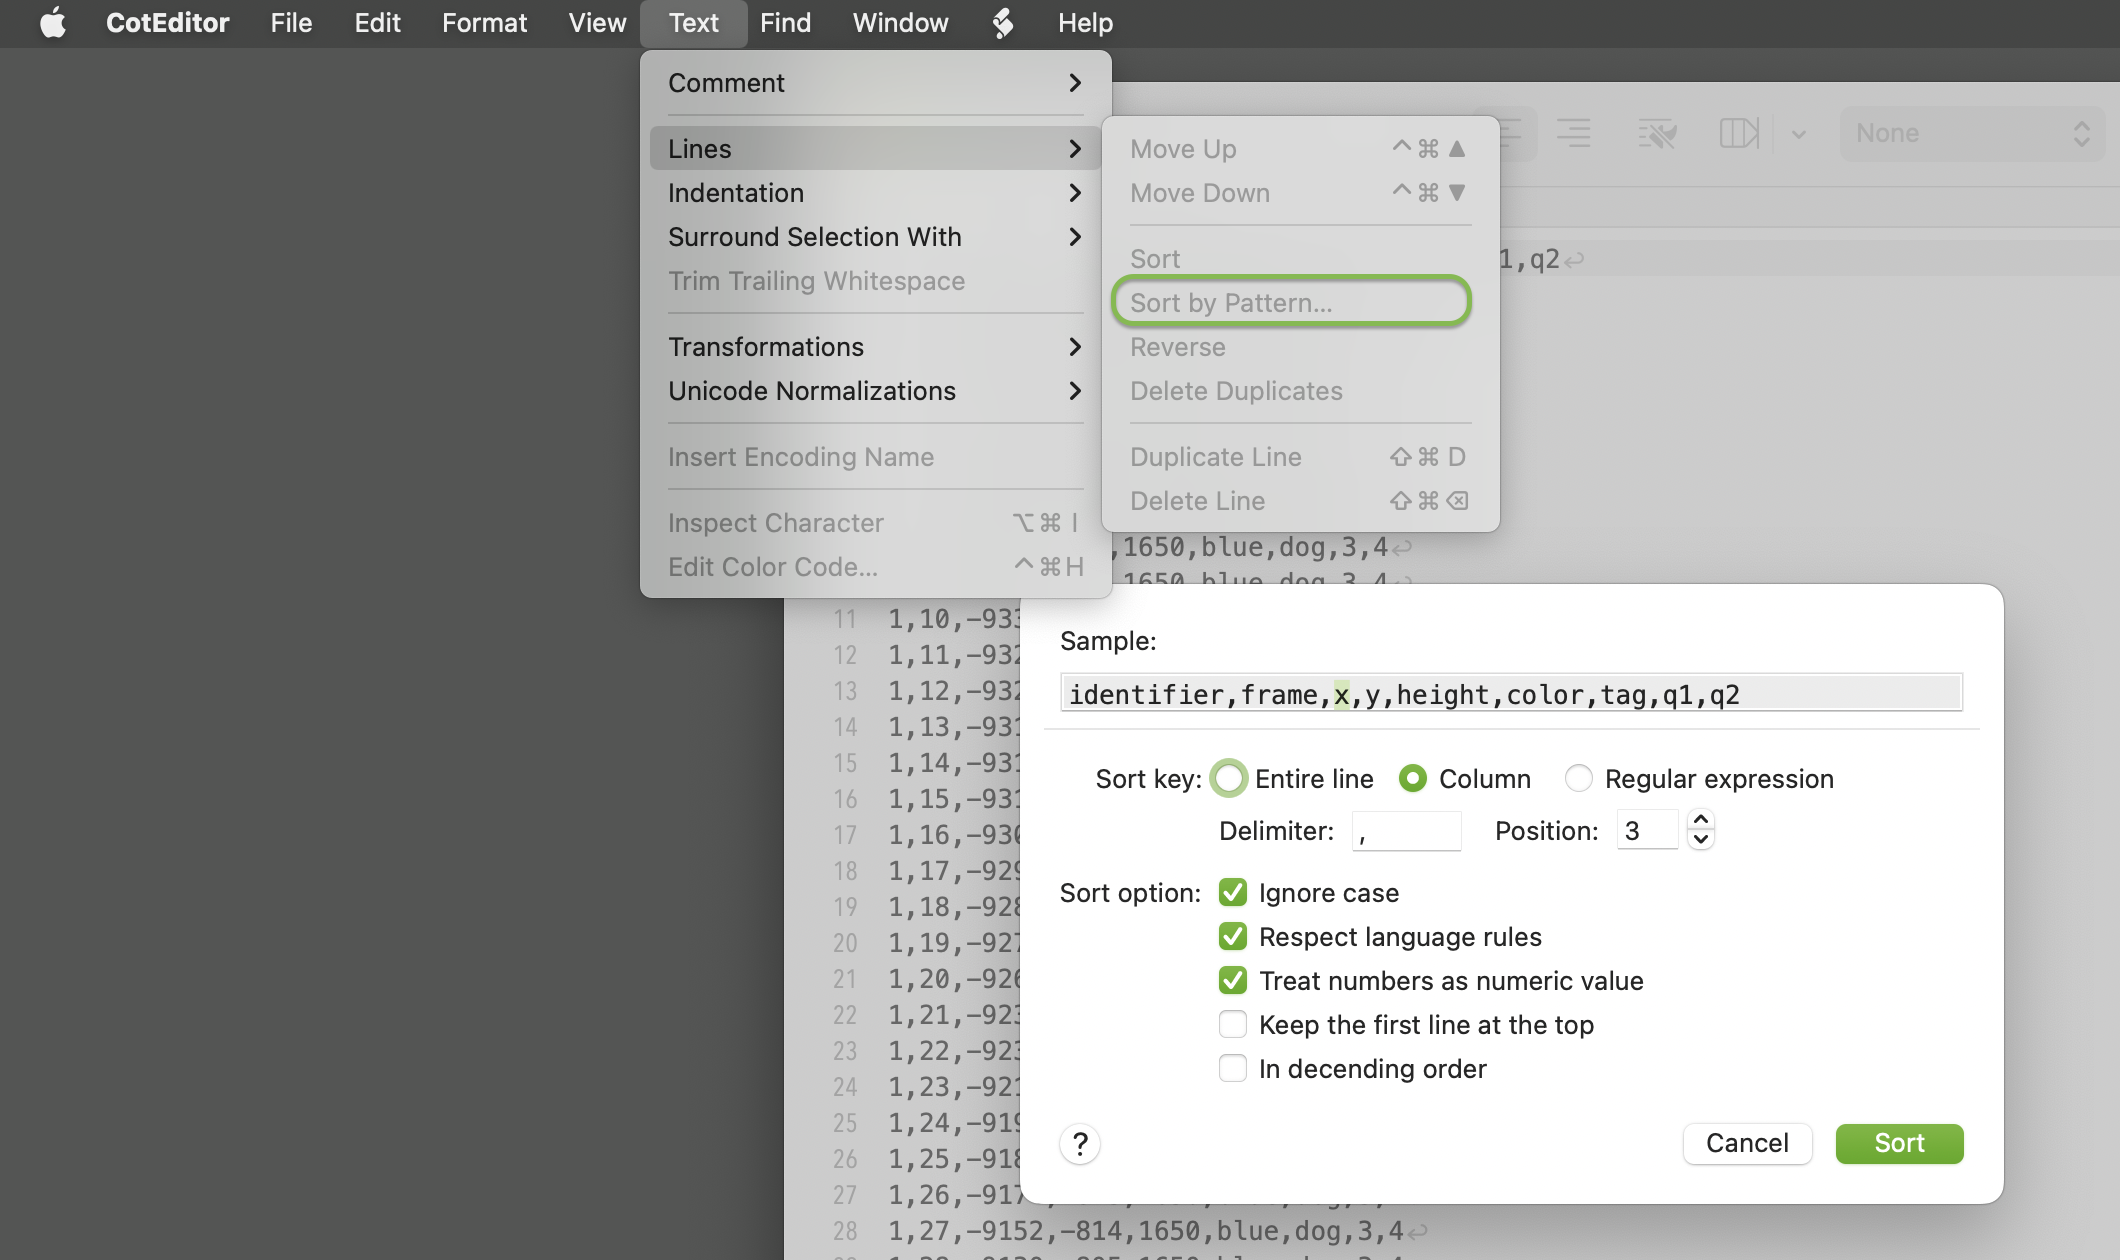Expand the Surround Selection With submenu
This screenshot has width=2120, height=1260.
pos(814,237)
